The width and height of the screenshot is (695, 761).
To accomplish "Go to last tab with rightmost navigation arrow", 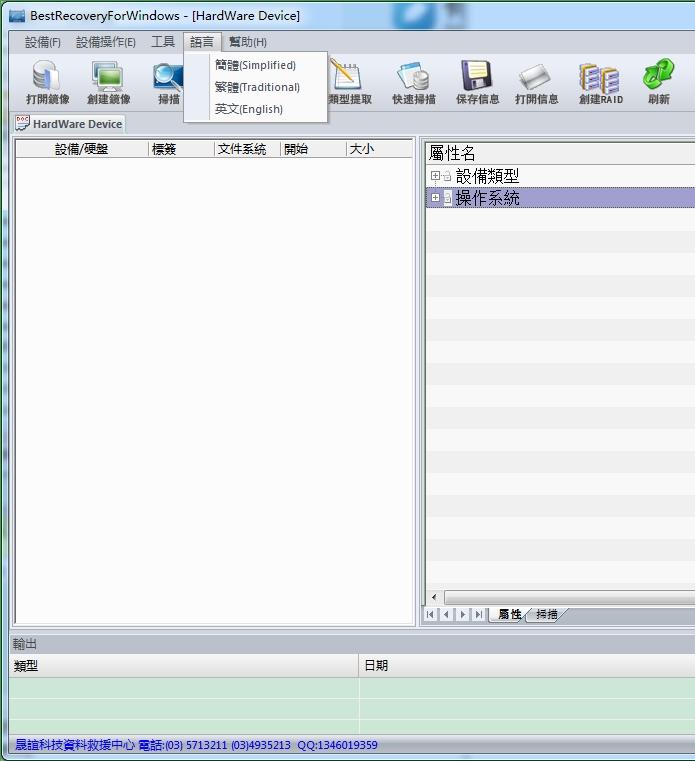I will click(479, 614).
